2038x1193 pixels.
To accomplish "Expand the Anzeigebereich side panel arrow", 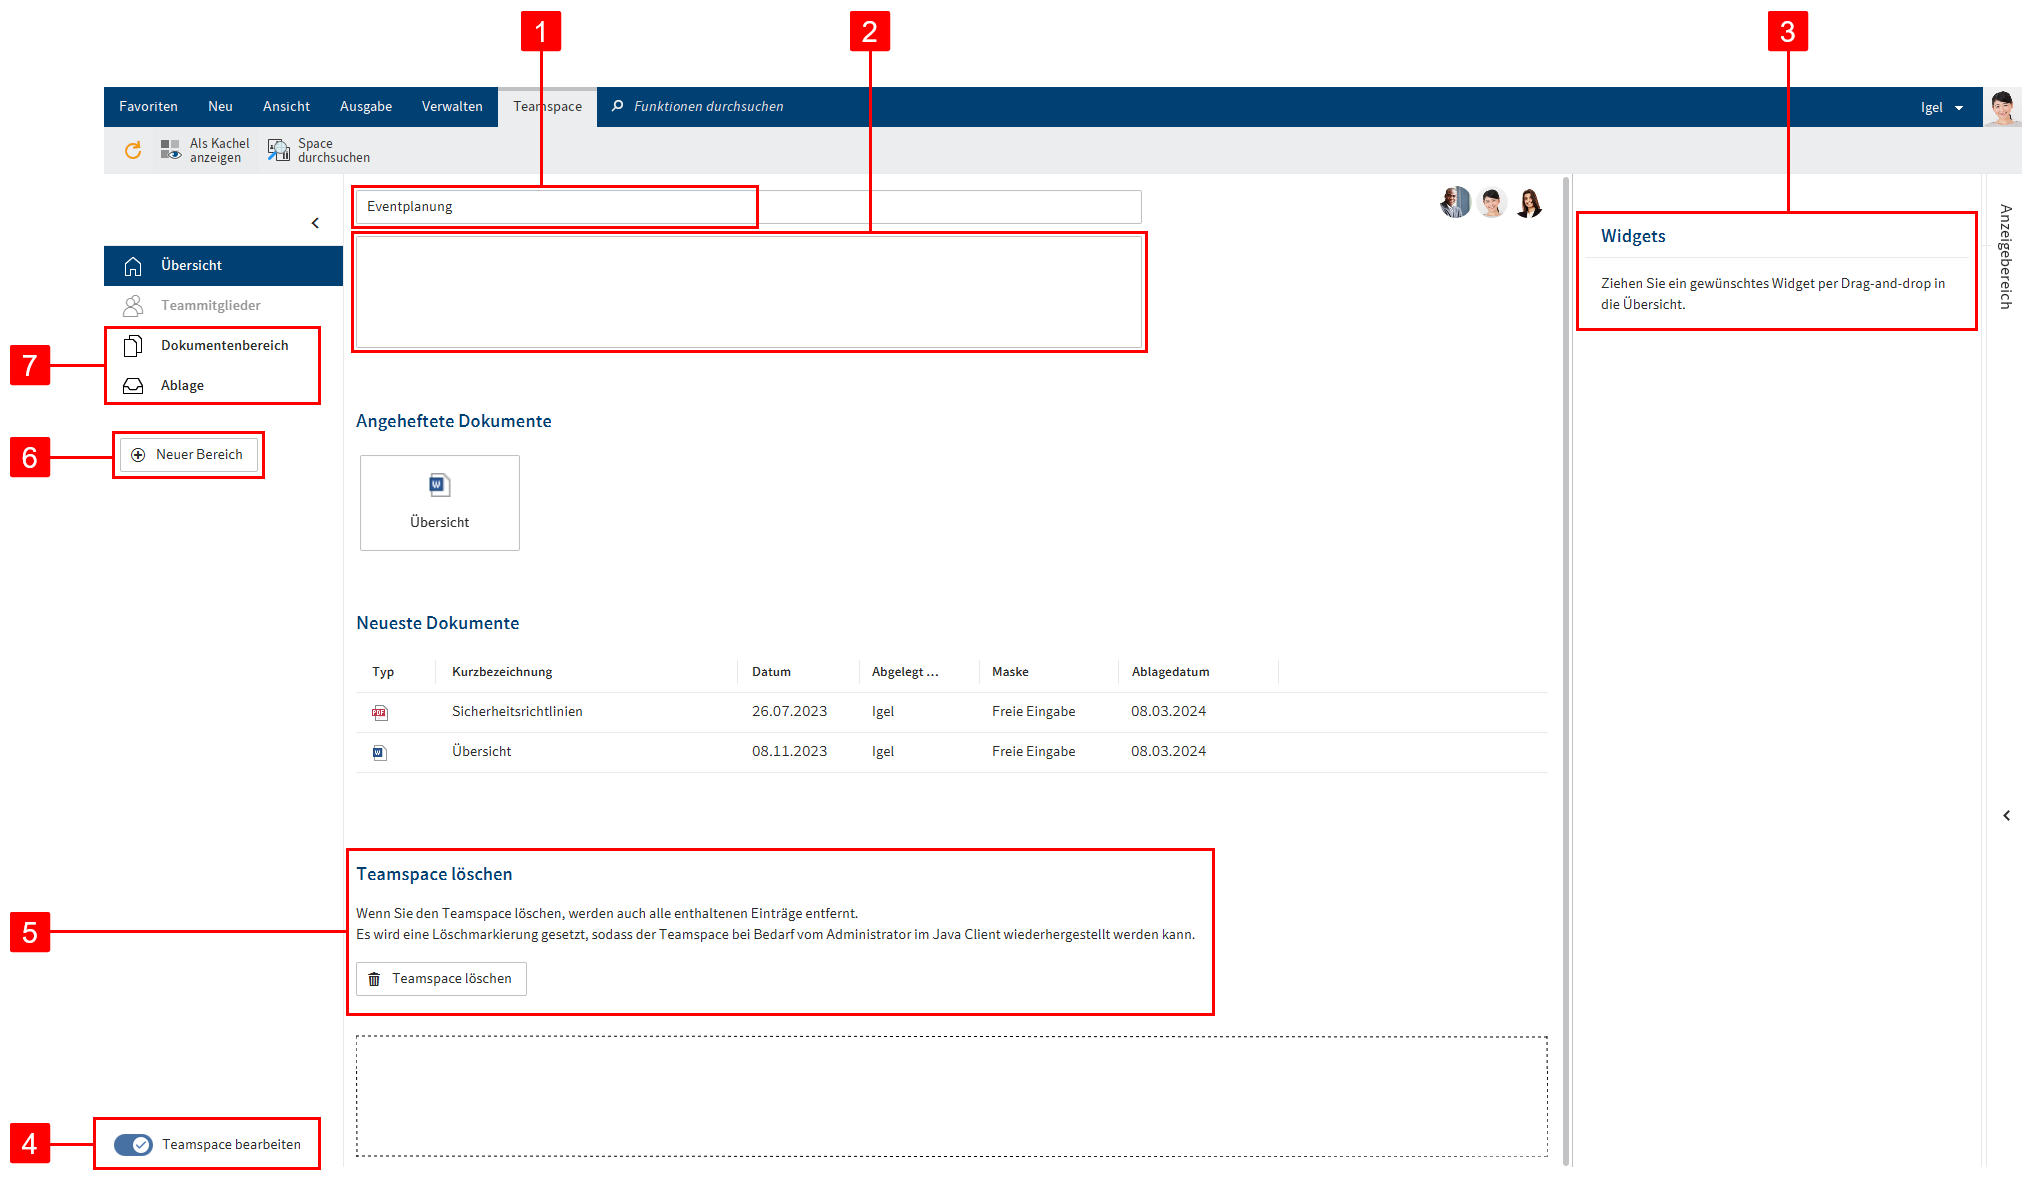I will point(2006,816).
